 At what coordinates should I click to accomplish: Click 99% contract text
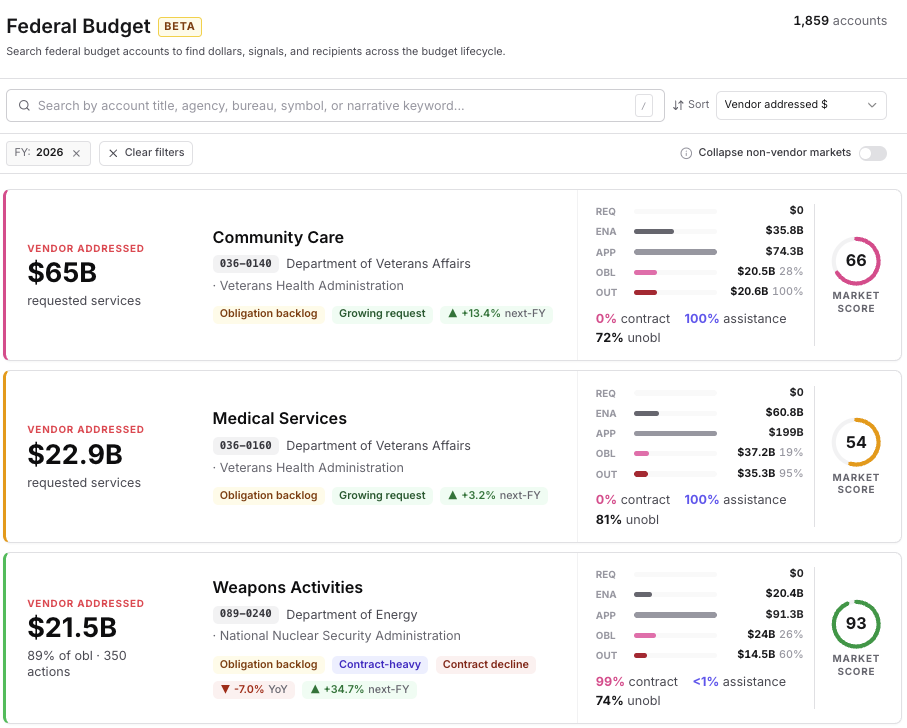click(636, 682)
